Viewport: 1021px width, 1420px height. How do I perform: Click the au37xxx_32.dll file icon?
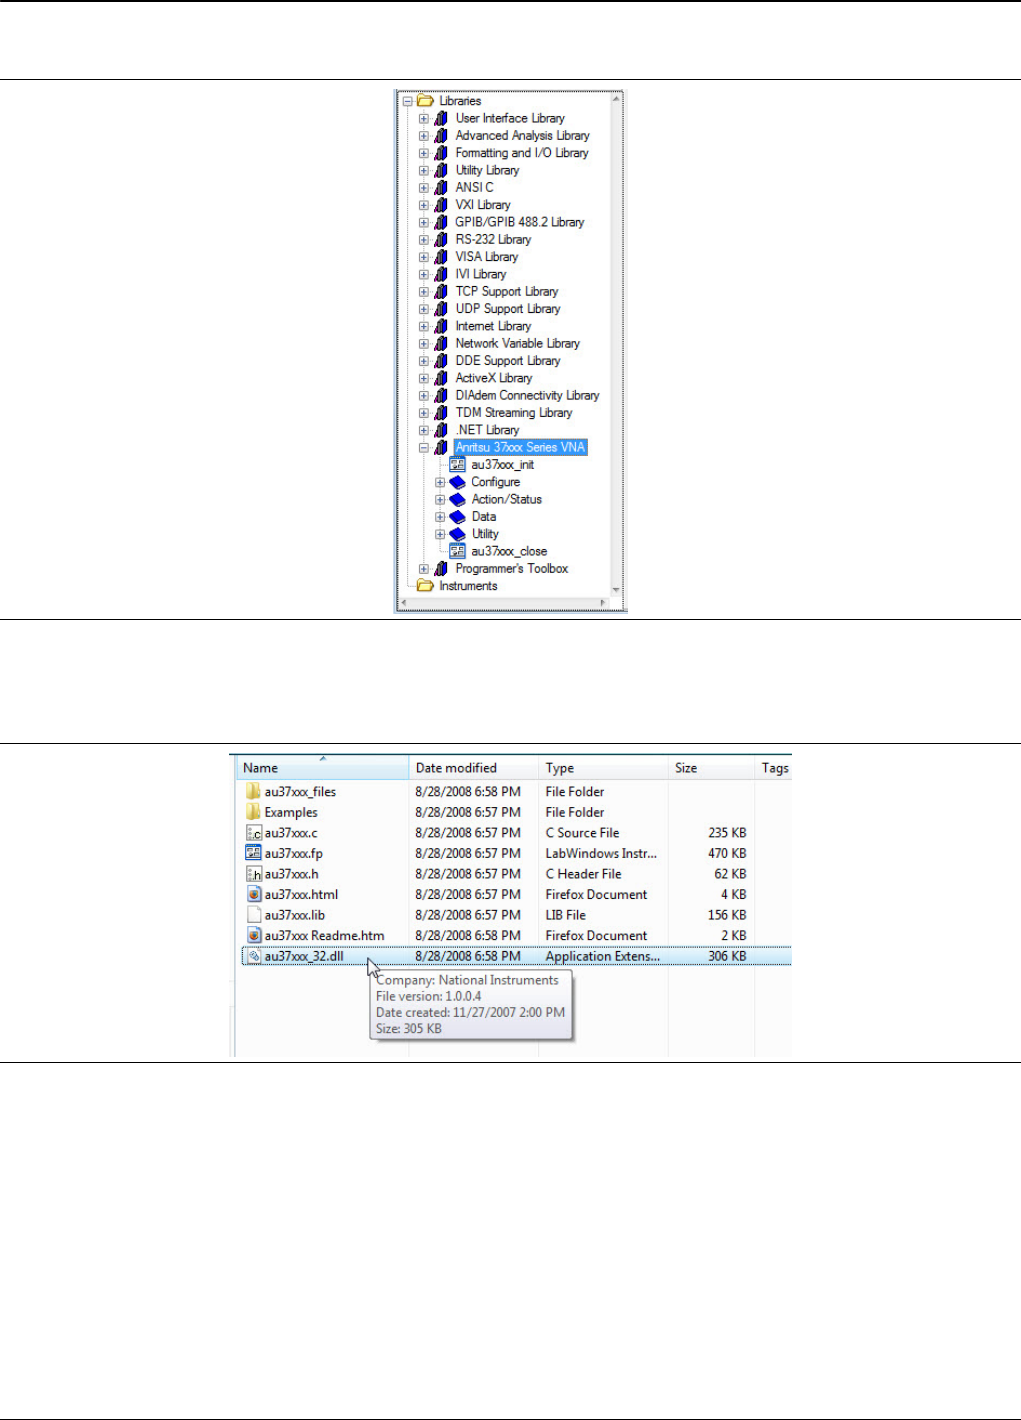pos(254,956)
